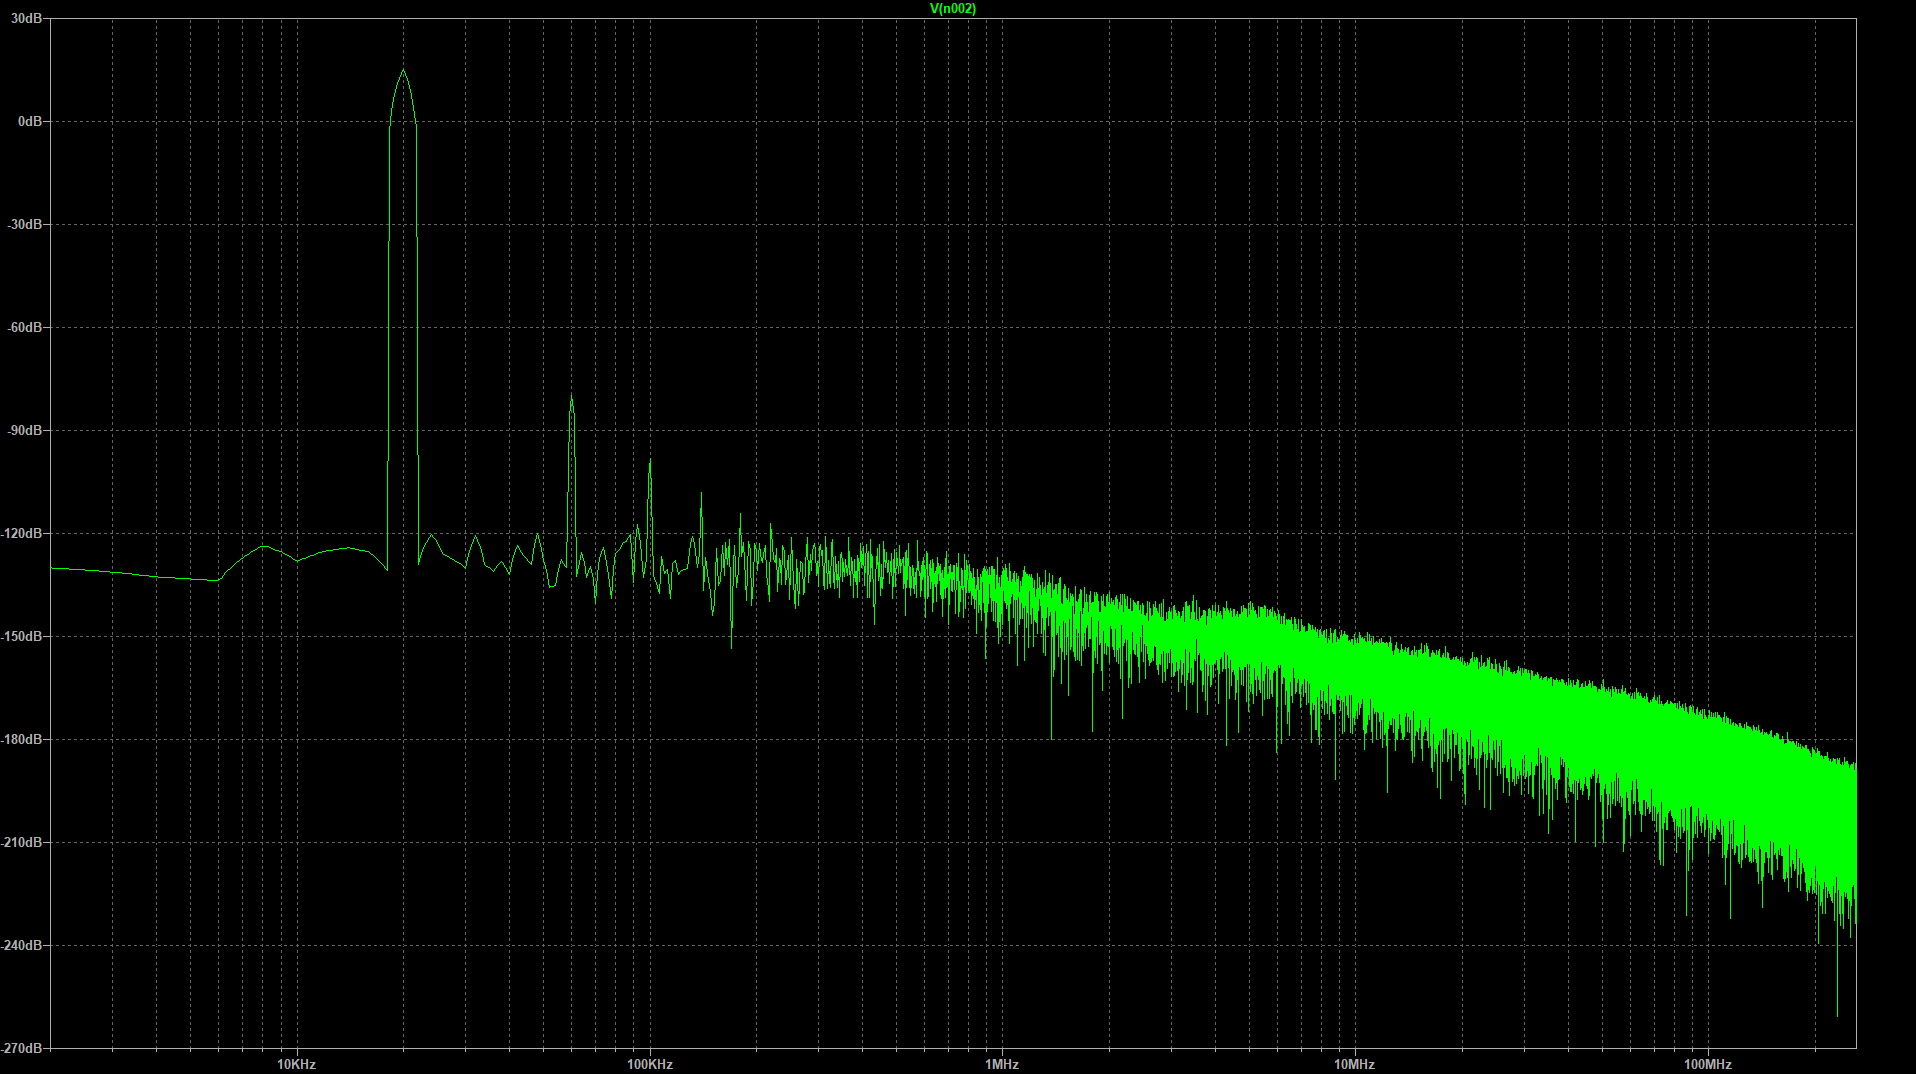This screenshot has width=1916, height=1074.
Task: Select the 30dB axis label
Action: [x=27, y=18]
